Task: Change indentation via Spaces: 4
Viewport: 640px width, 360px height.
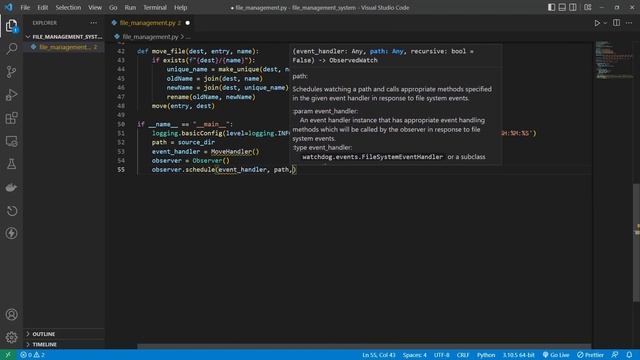Action: (x=414, y=355)
